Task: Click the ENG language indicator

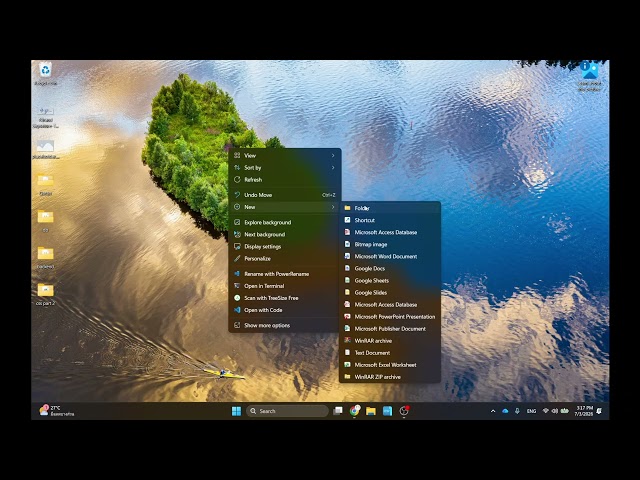Action: pyautogui.click(x=531, y=411)
